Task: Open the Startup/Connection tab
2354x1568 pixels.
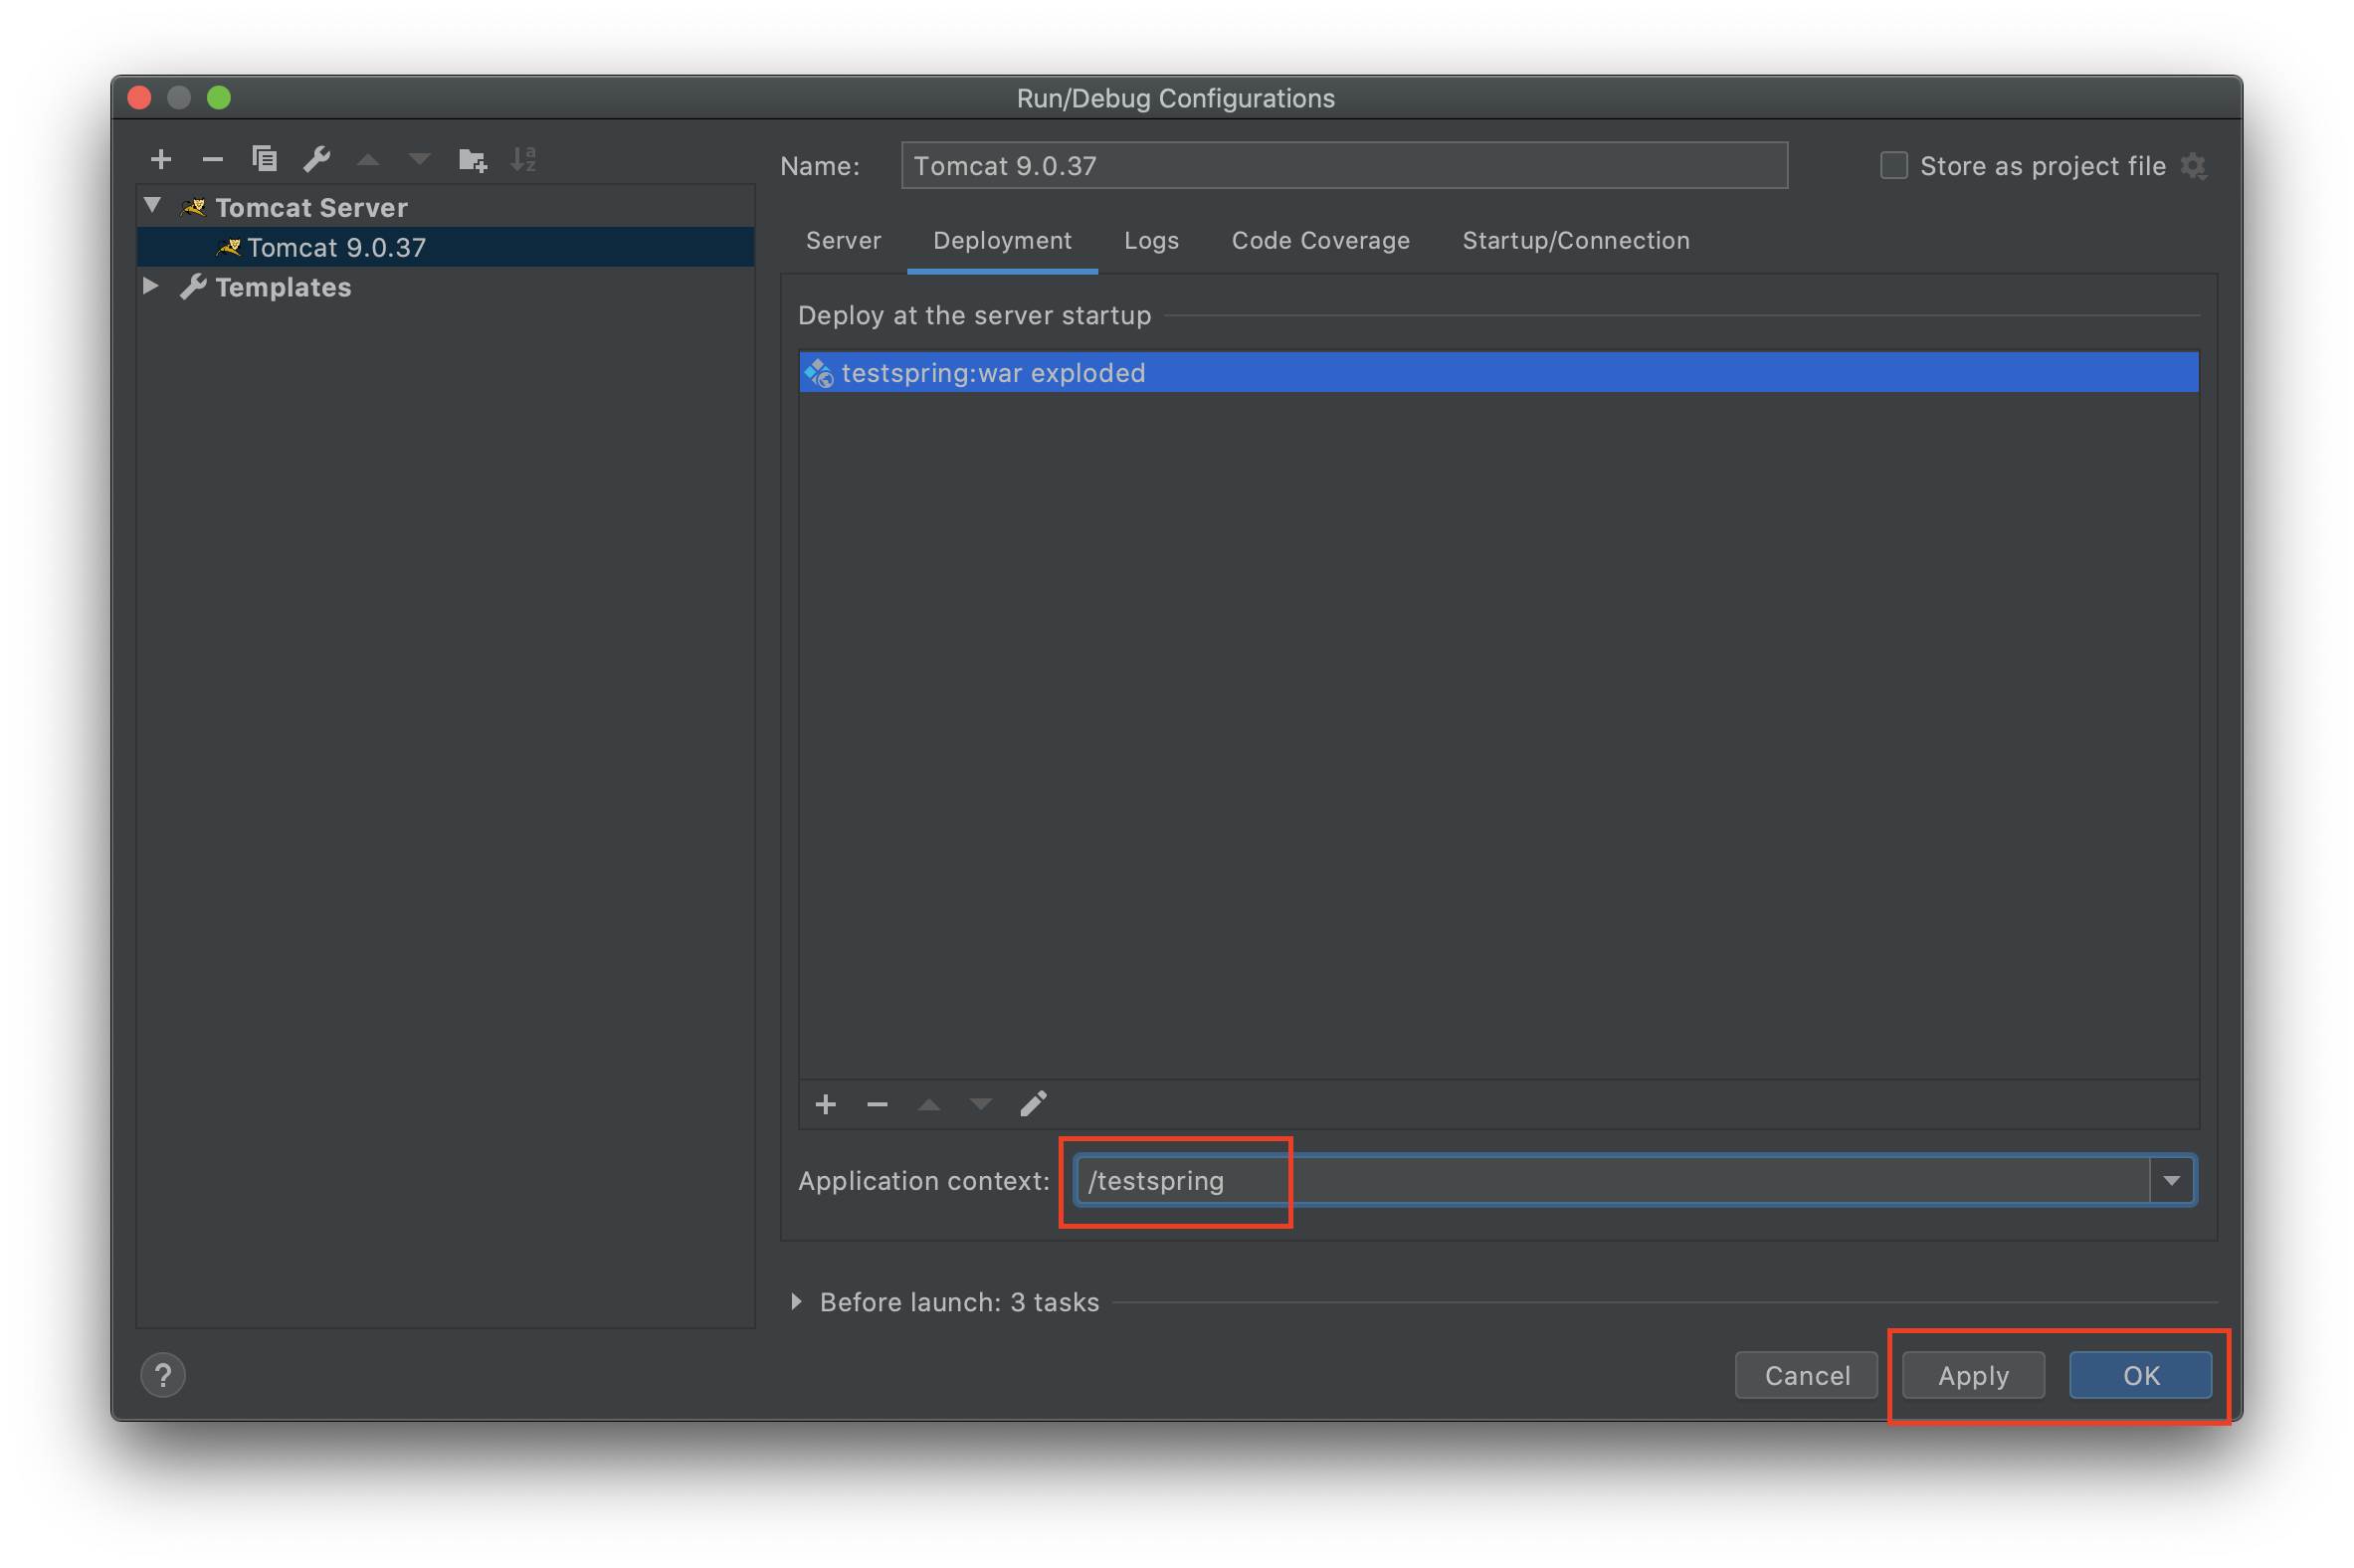Action: tap(1575, 241)
